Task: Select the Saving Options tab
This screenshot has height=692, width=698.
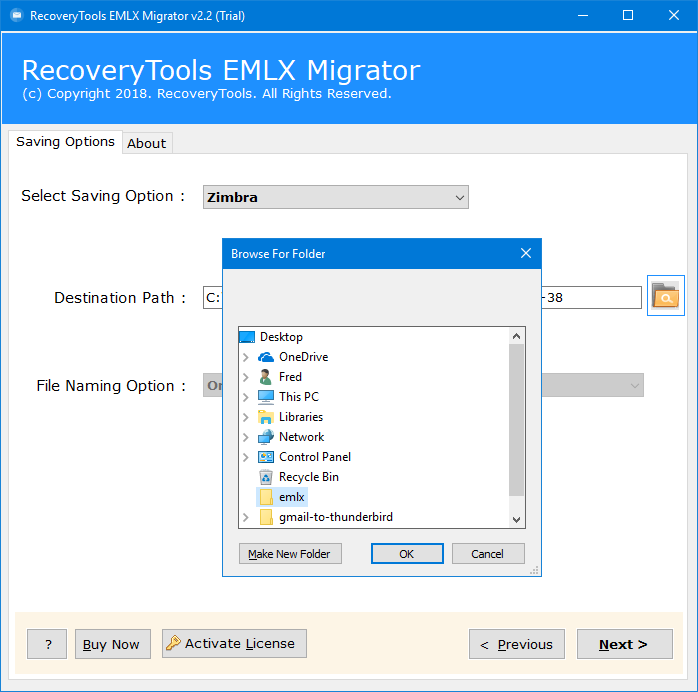Action: [x=65, y=142]
